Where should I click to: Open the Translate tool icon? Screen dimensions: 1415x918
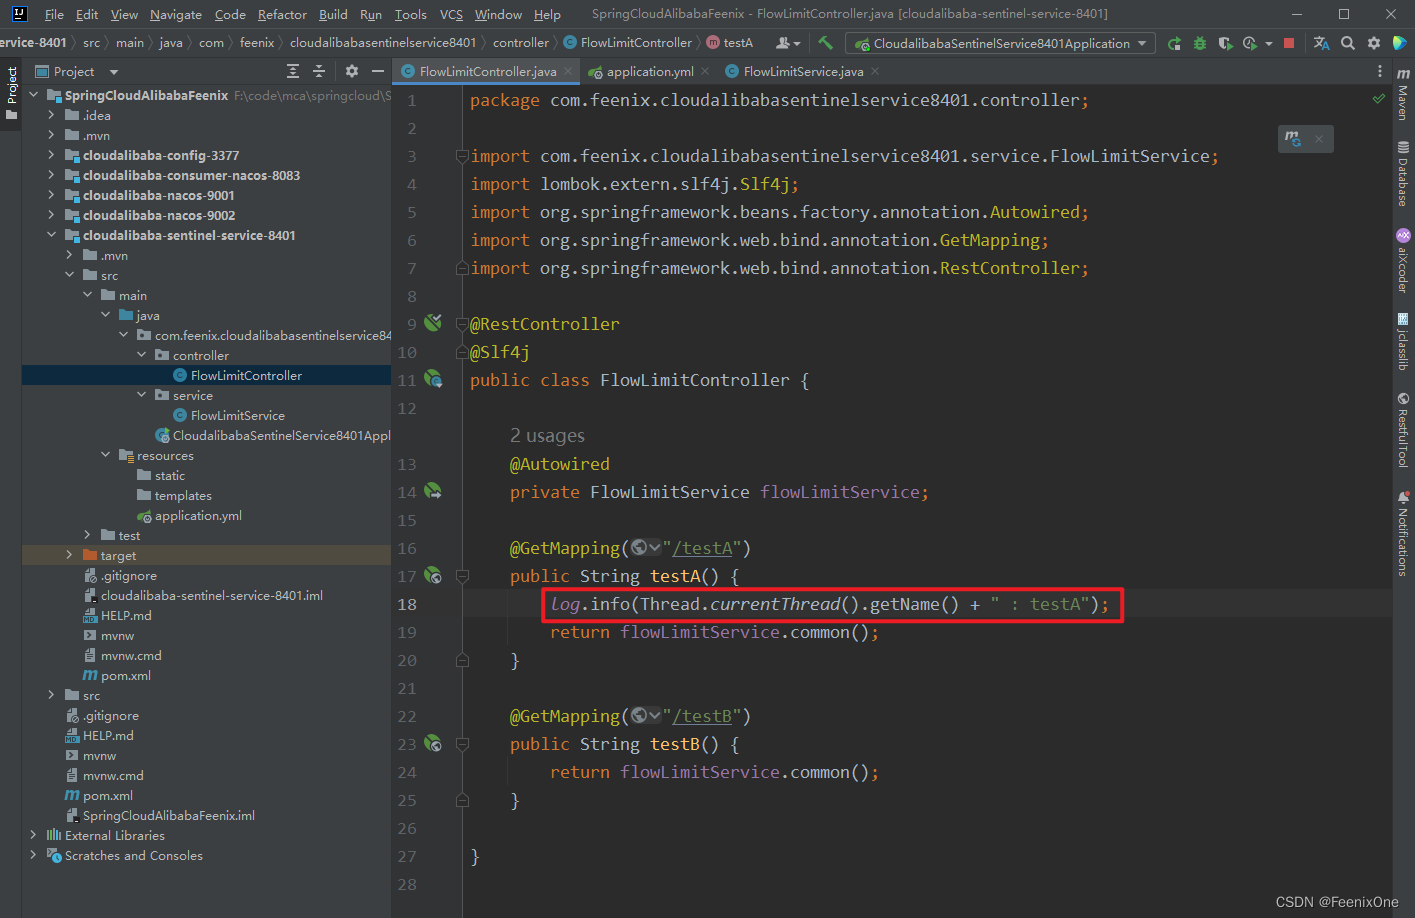(1321, 43)
